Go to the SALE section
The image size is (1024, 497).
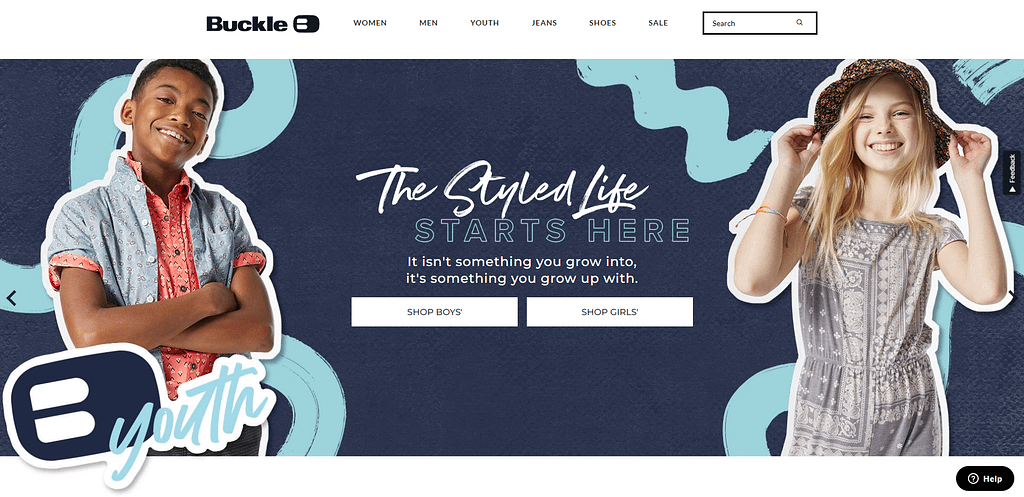point(658,23)
